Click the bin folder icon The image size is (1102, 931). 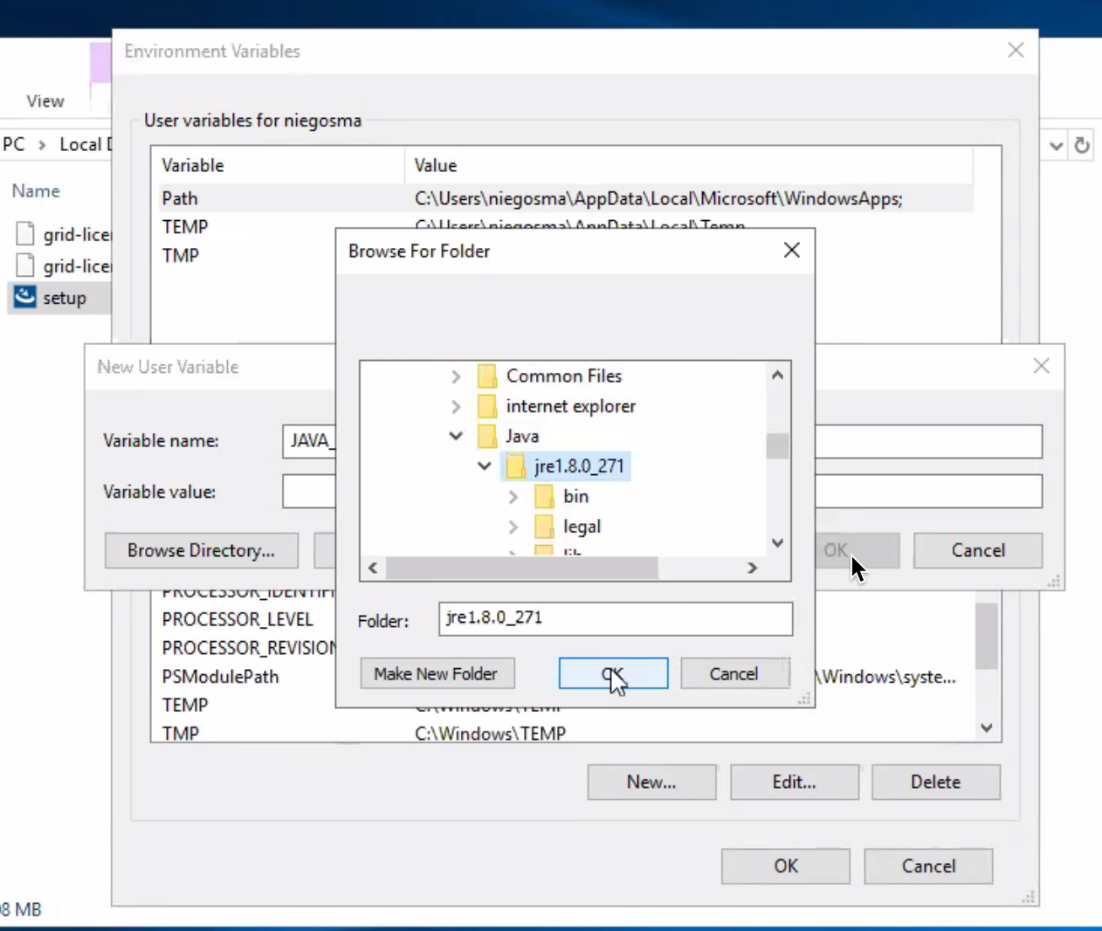tap(544, 497)
